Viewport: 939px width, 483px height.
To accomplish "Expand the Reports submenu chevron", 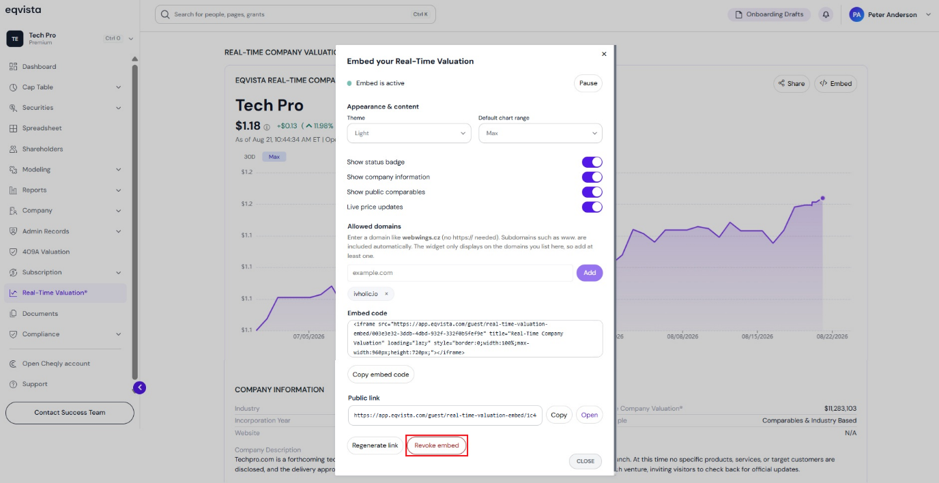I will (x=118, y=190).
